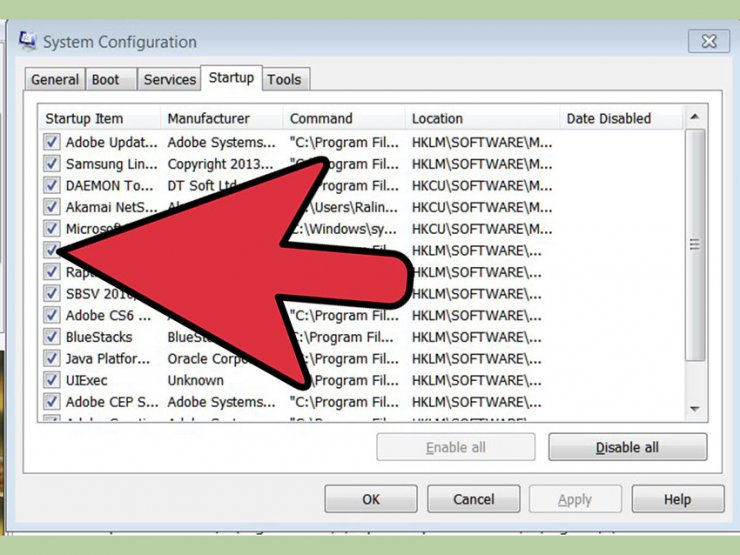Screen dimensions: 740x555
Task: Switch to the Services tab
Action: point(169,79)
